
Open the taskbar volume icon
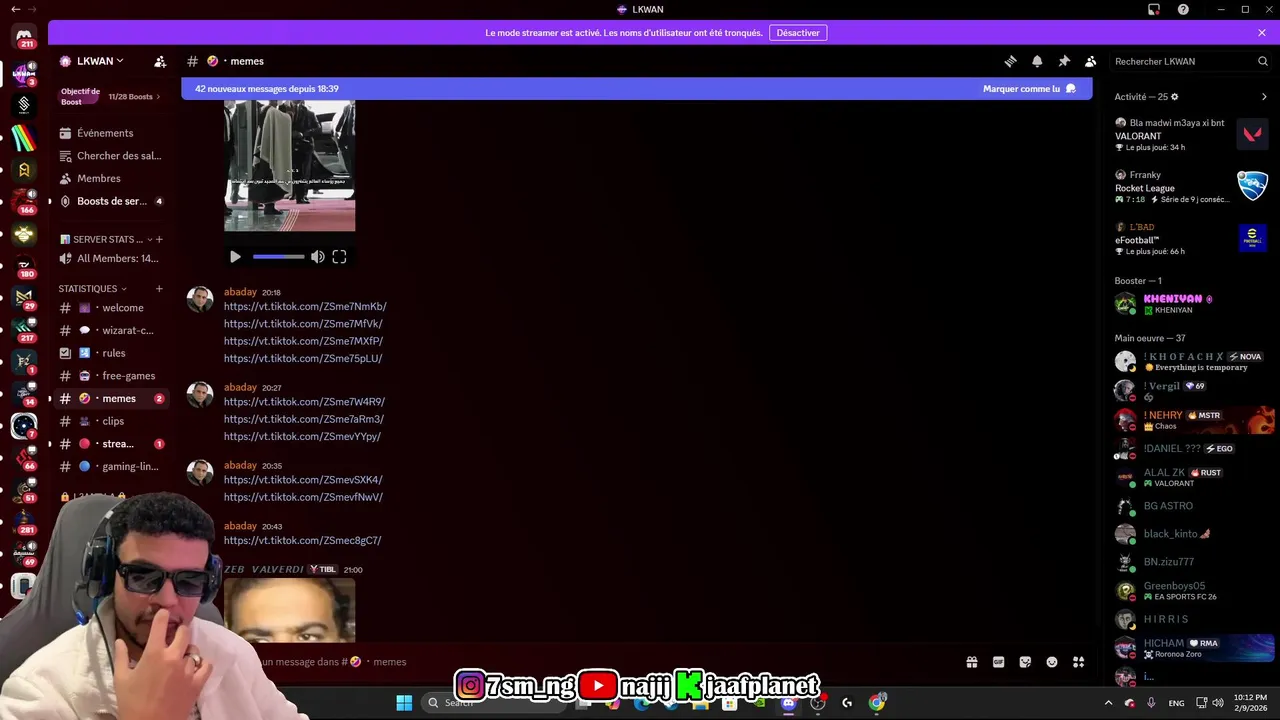[1218, 703]
